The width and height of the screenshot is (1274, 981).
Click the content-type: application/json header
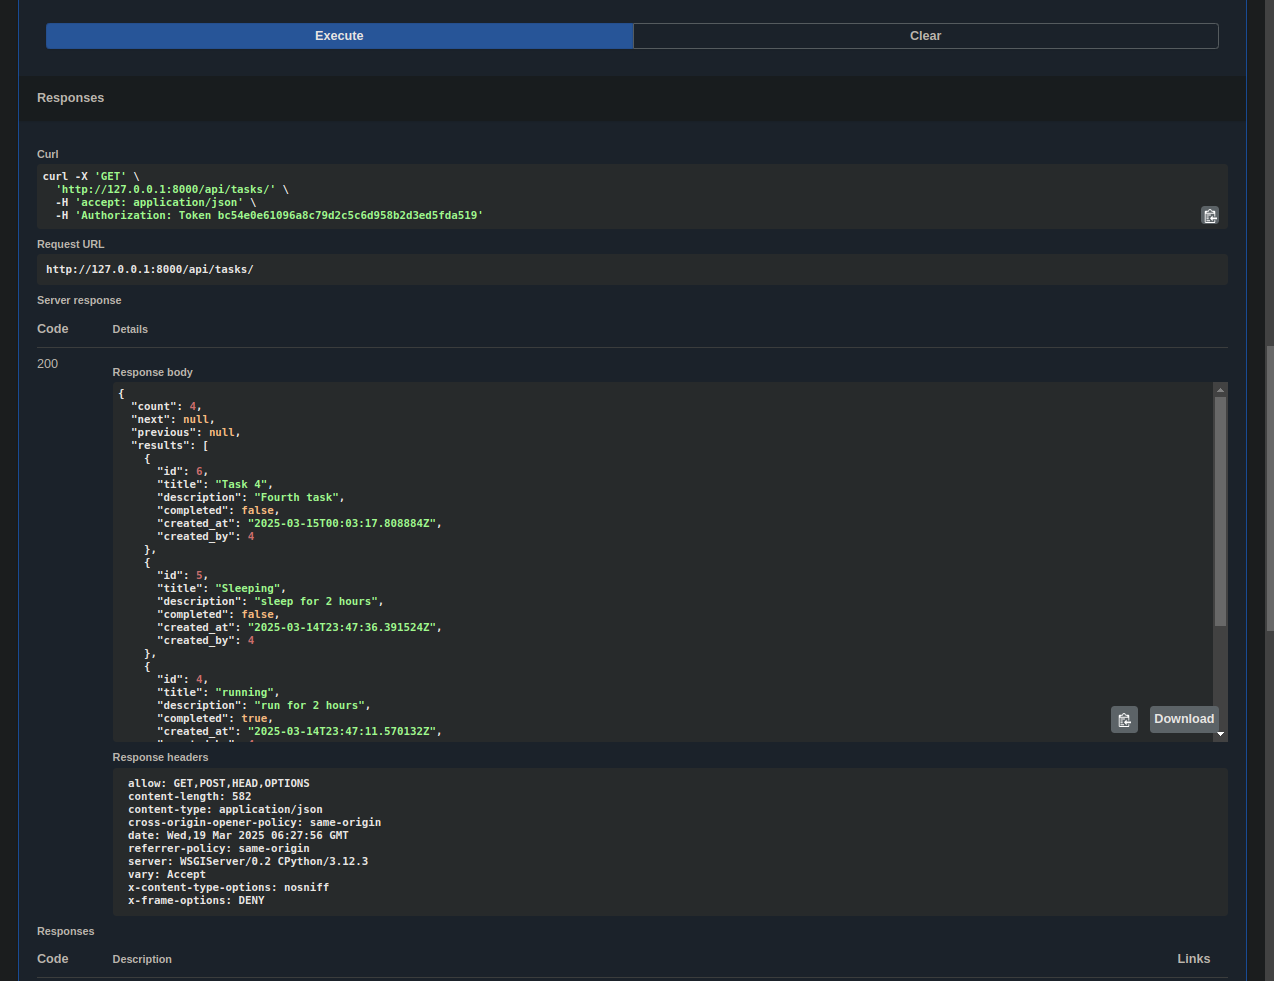pos(225,810)
